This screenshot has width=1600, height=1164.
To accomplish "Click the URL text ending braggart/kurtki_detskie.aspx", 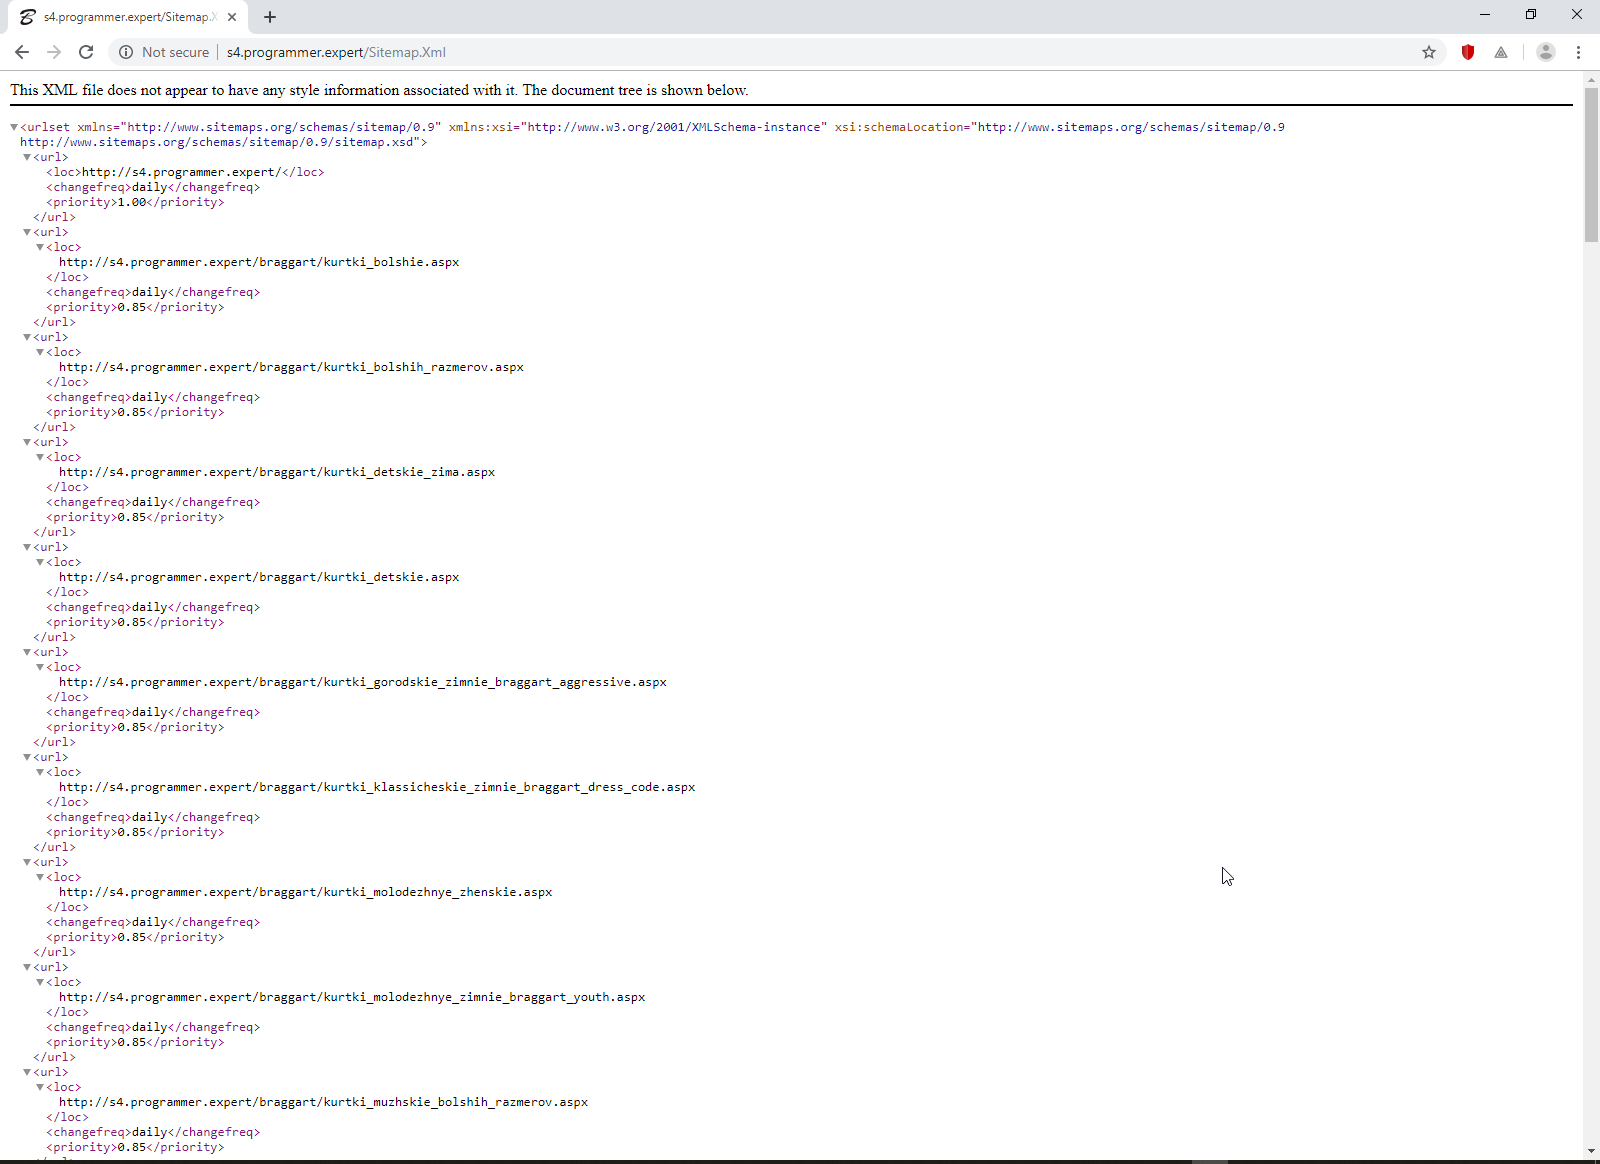I will (259, 577).
